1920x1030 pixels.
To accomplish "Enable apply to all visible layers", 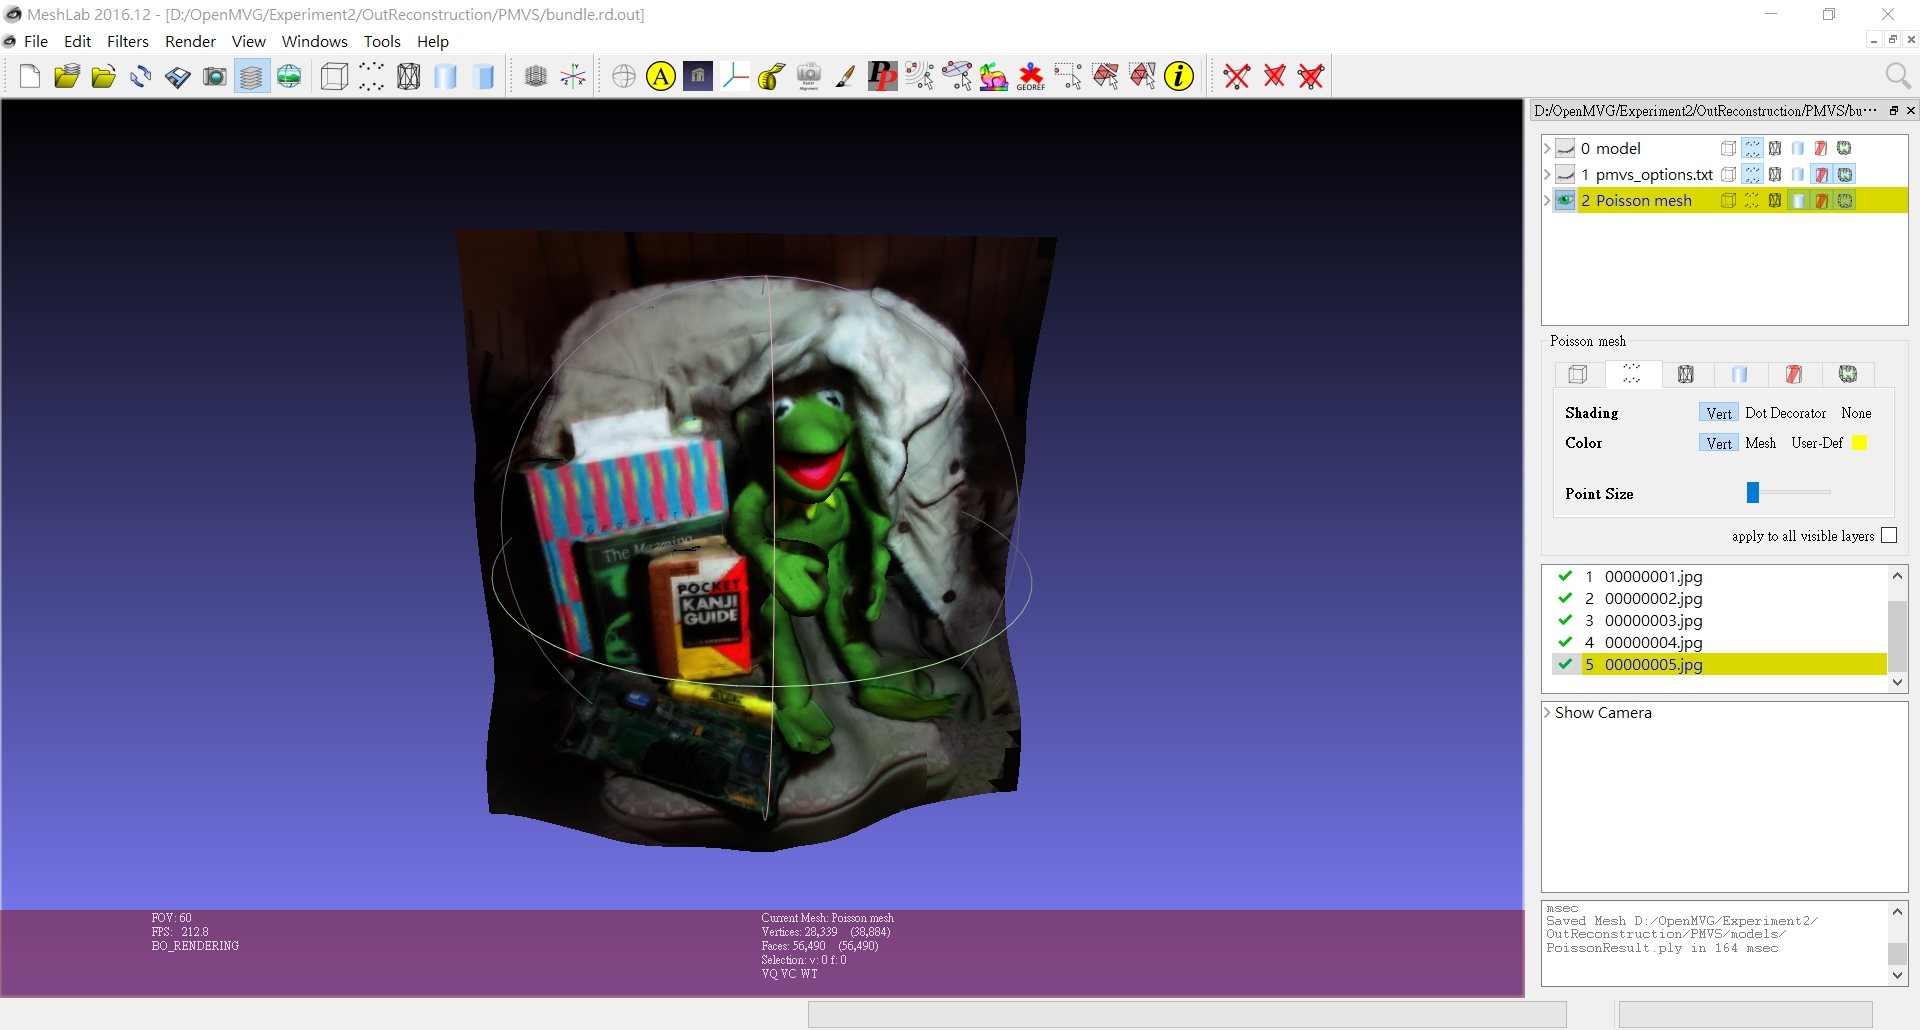I will coord(1888,536).
